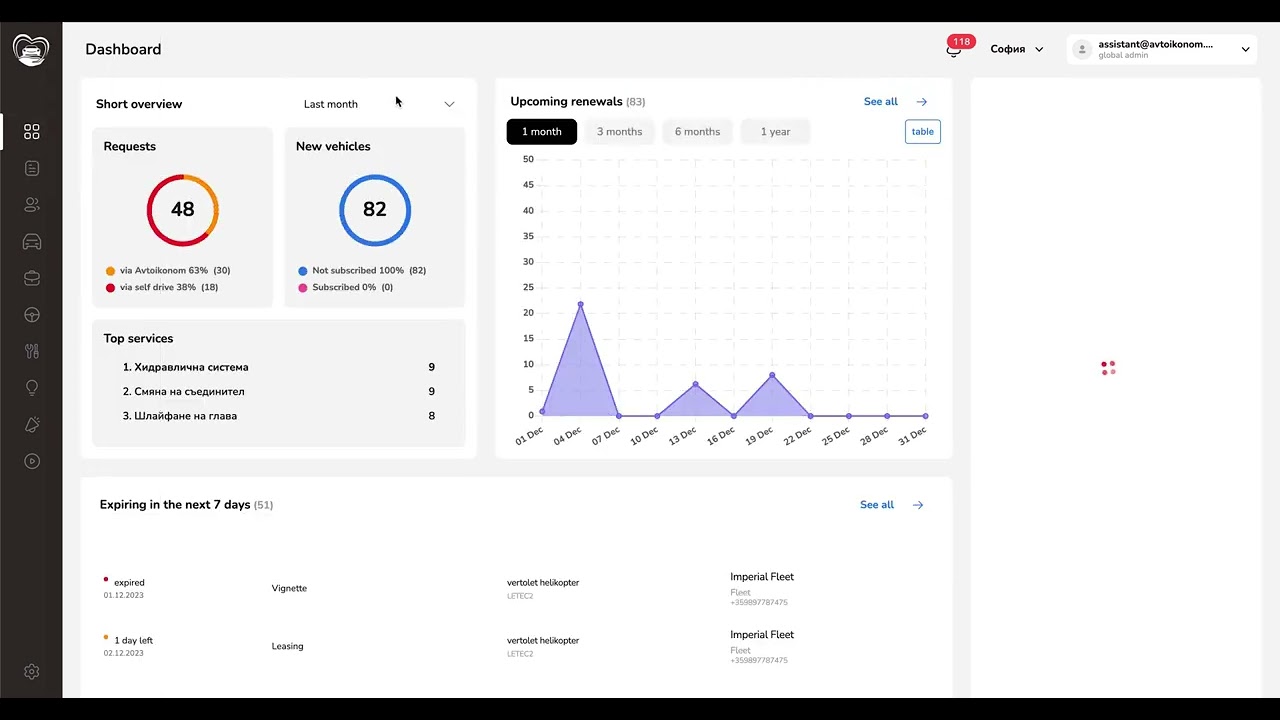This screenshot has width=1280, height=720.
Task: Click the New vehicles donut chart showing 82
Action: coord(375,210)
